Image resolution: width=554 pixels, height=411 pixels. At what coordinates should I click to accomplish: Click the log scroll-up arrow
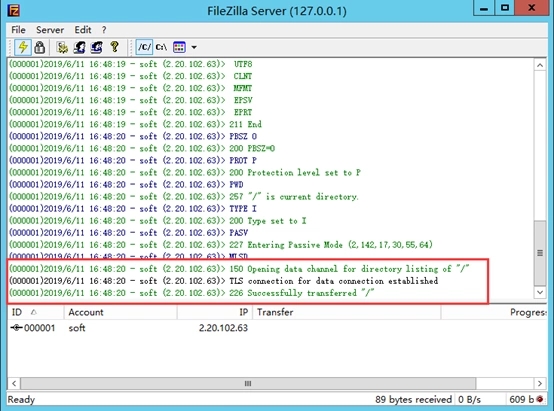tap(540, 65)
